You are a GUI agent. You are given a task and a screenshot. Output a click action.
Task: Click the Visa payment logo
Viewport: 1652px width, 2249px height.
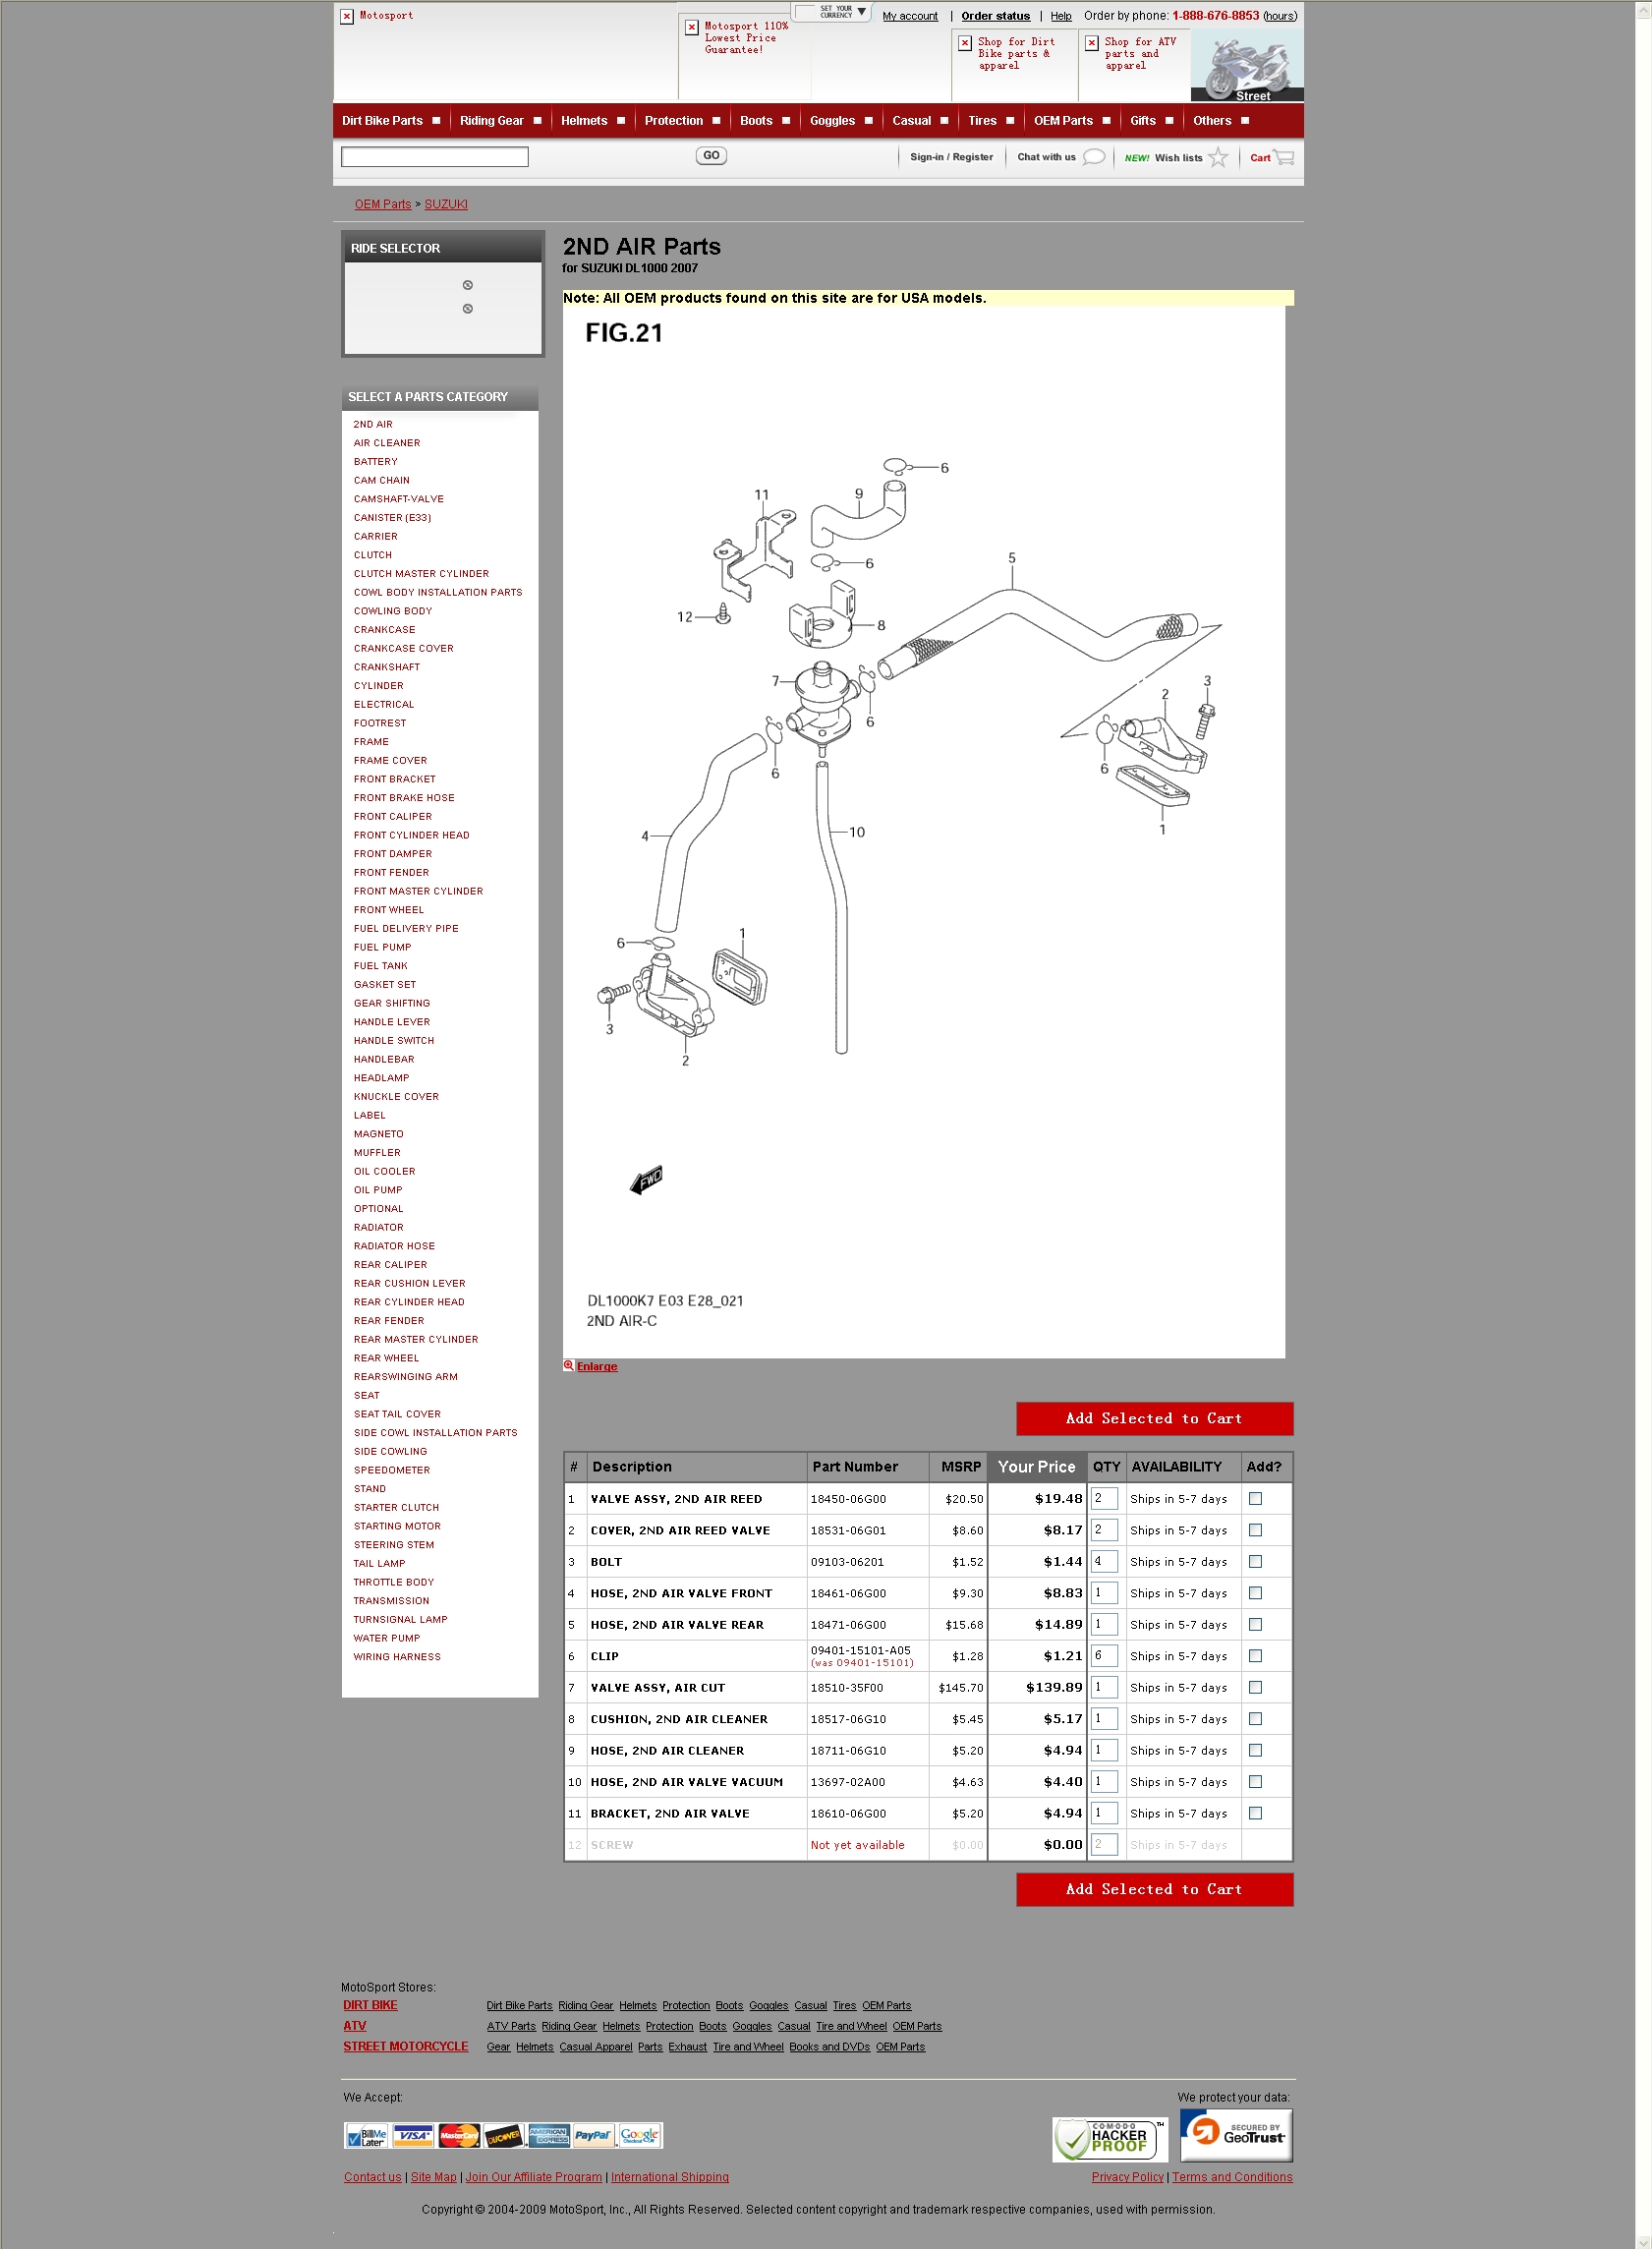(x=413, y=2136)
